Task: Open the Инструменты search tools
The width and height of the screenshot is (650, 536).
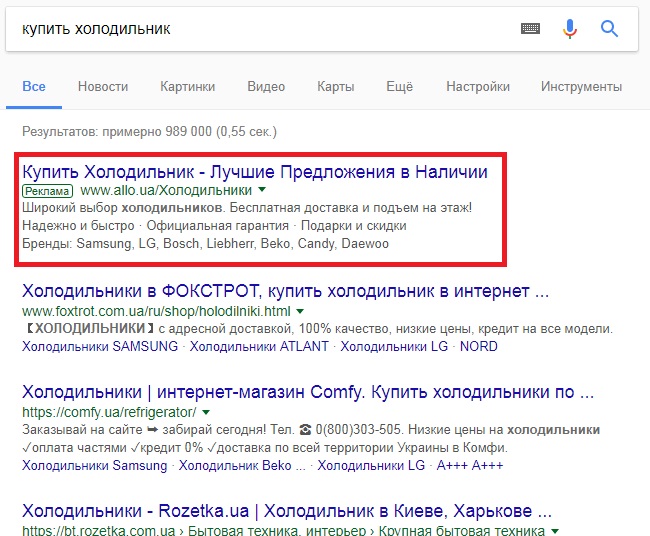Action: [581, 86]
